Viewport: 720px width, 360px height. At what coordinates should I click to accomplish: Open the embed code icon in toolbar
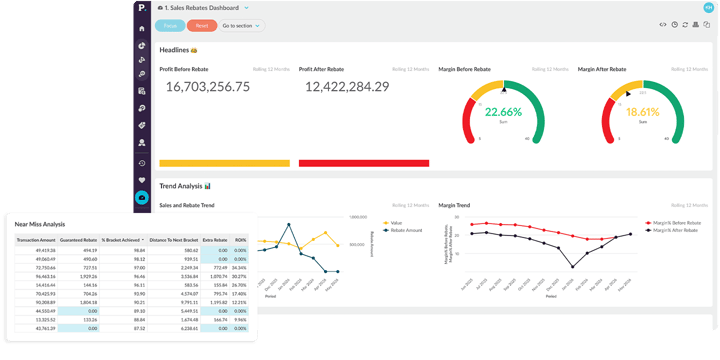point(663,25)
